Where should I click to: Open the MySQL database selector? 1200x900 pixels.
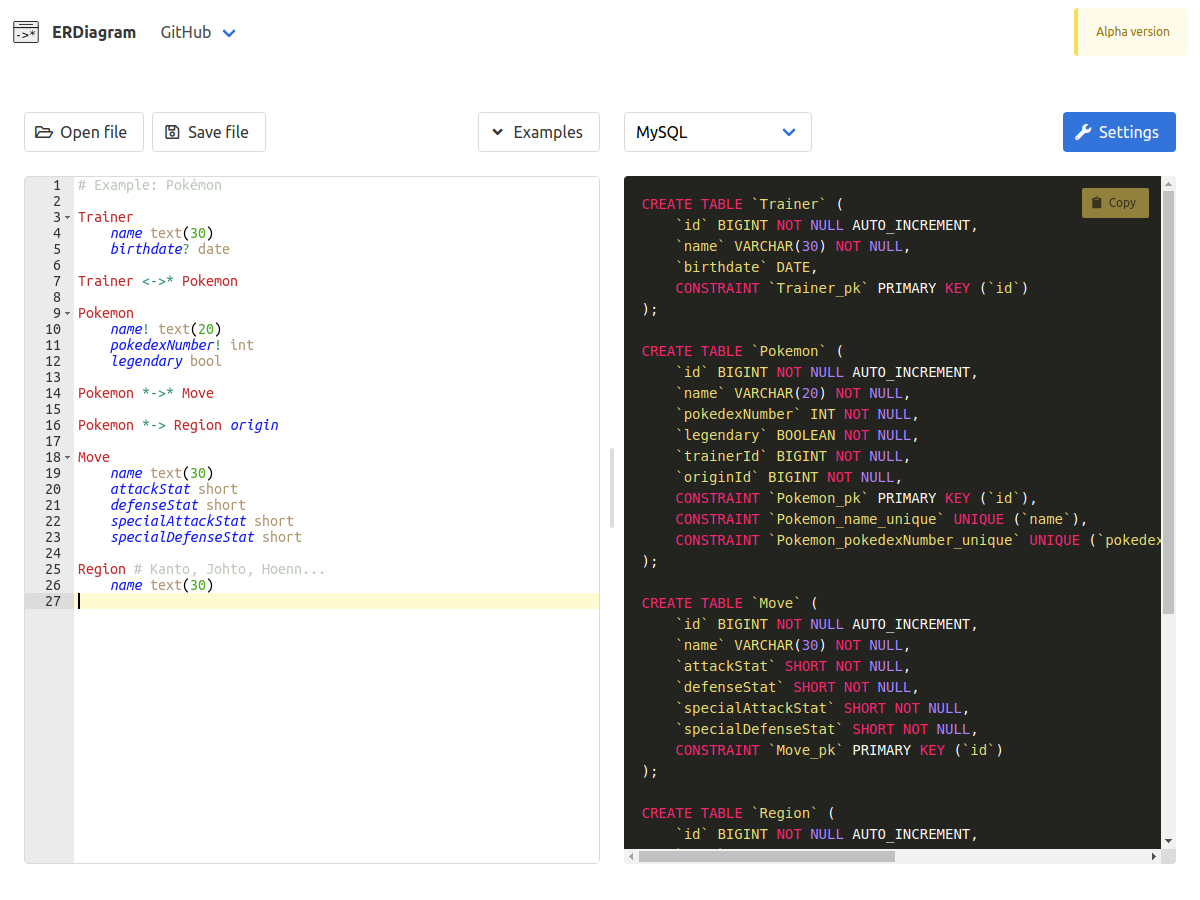point(718,132)
